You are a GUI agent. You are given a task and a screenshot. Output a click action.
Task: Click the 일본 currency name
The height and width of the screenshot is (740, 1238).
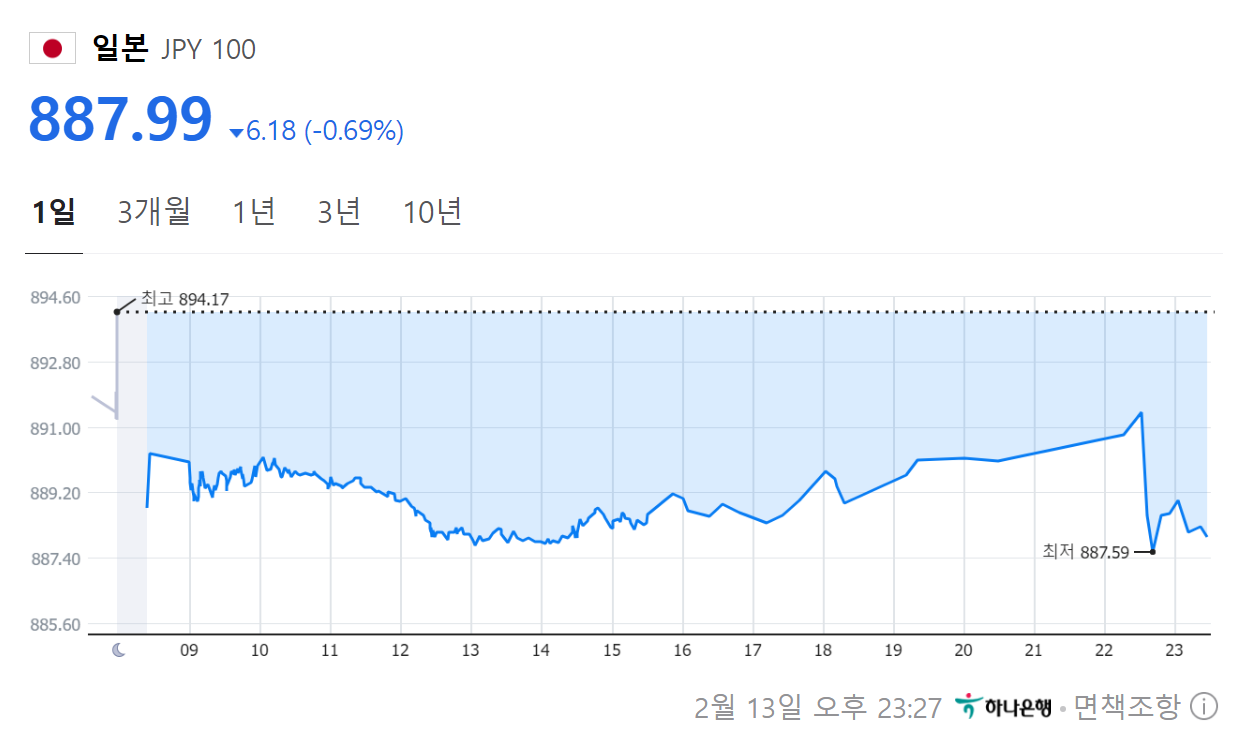click(x=119, y=48)
